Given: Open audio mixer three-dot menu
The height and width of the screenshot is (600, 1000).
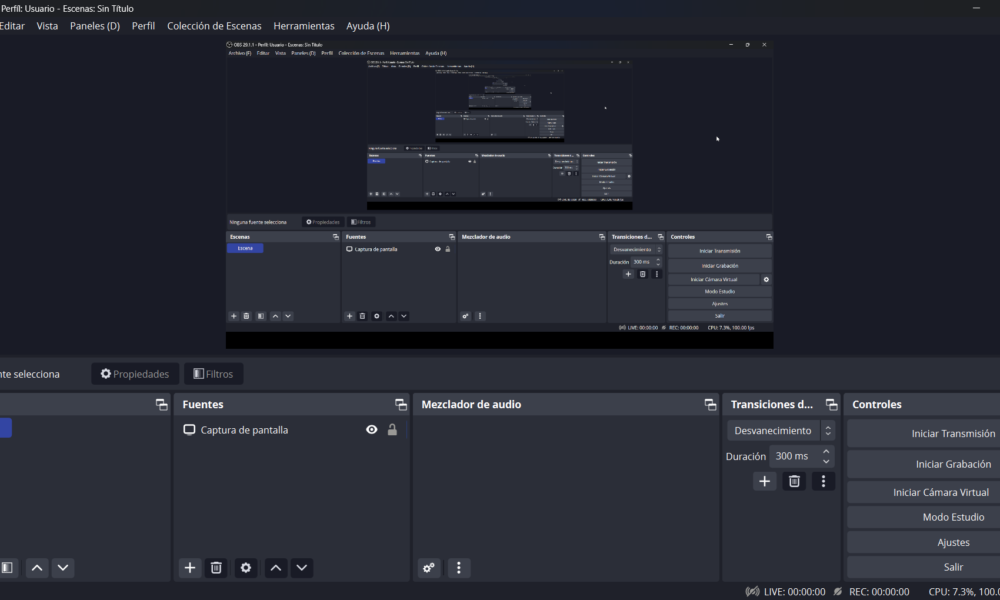Looking at the screenshot, I should point(459,567).
